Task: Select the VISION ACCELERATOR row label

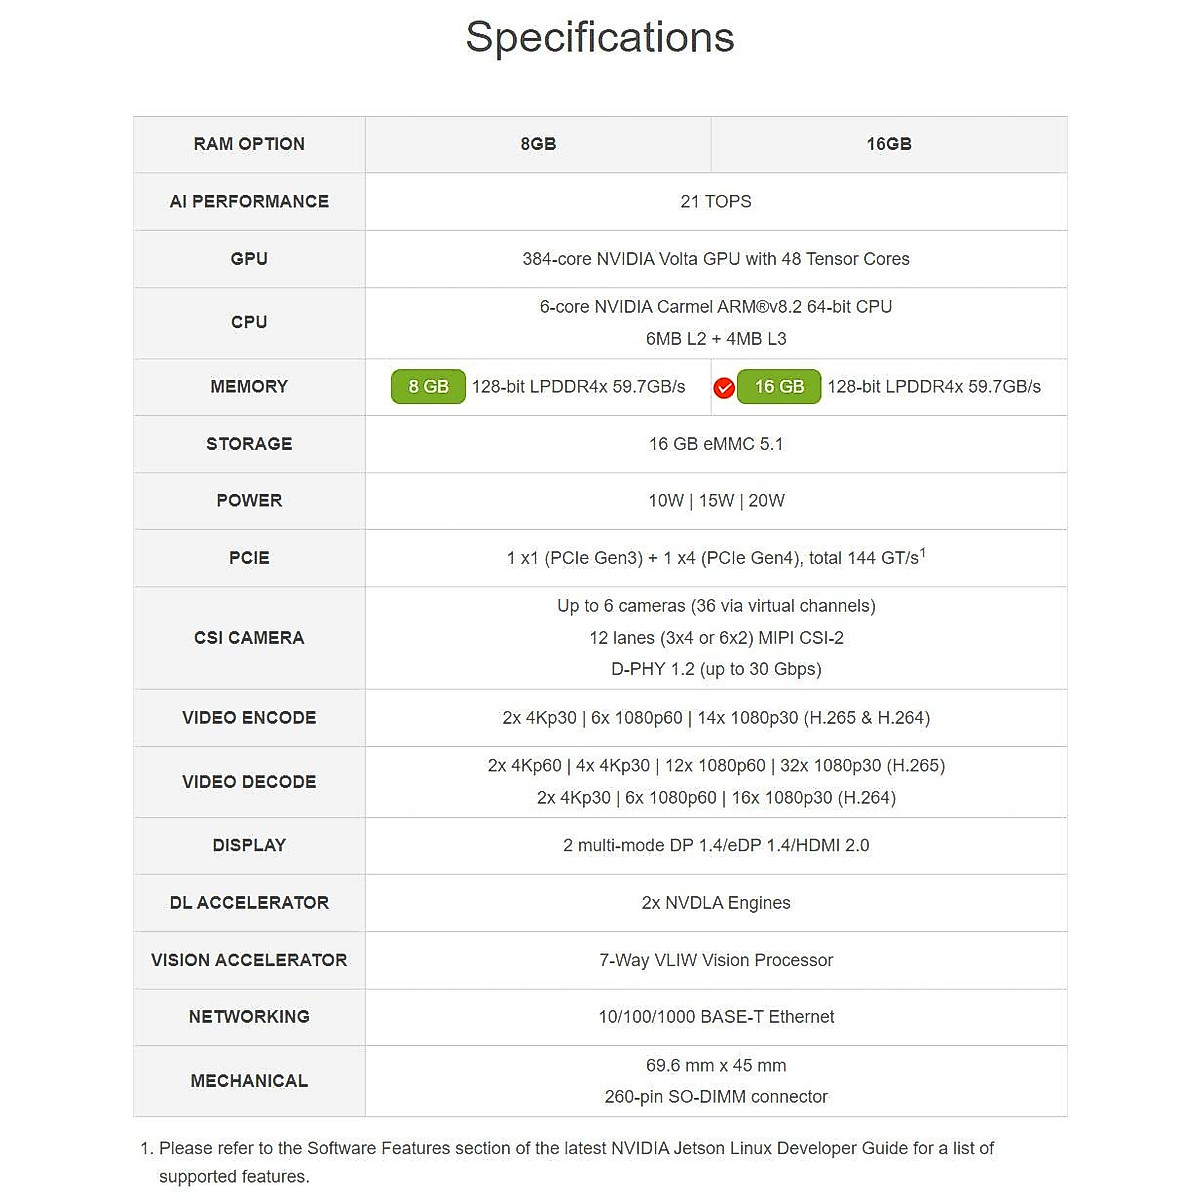Action: pyautogui.click(x=249, y=960)
